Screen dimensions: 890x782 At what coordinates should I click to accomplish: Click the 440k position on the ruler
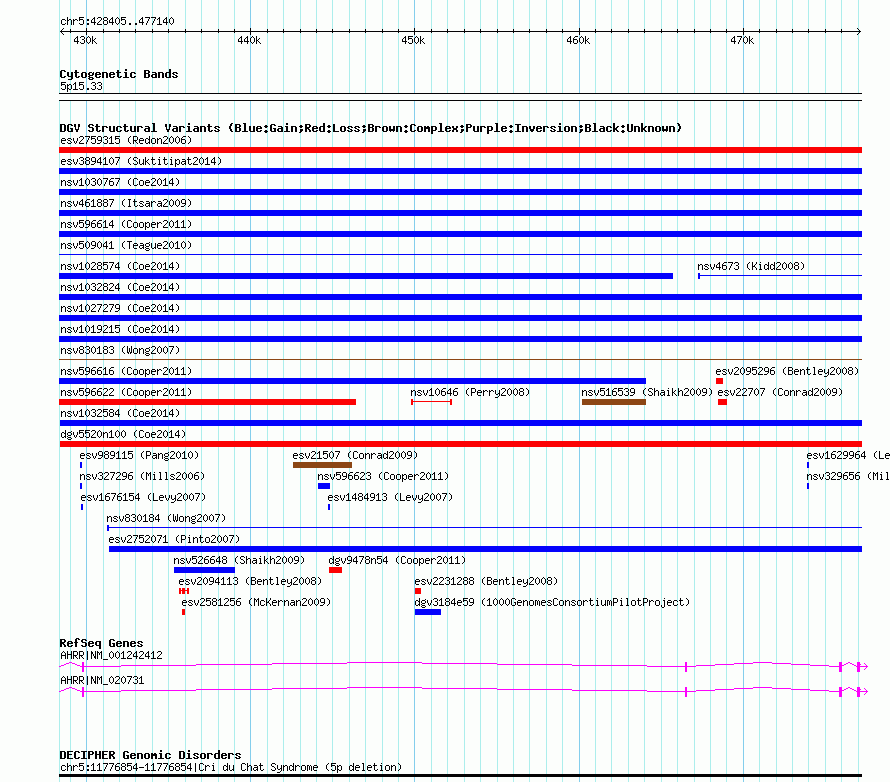(x=249, y=40)
